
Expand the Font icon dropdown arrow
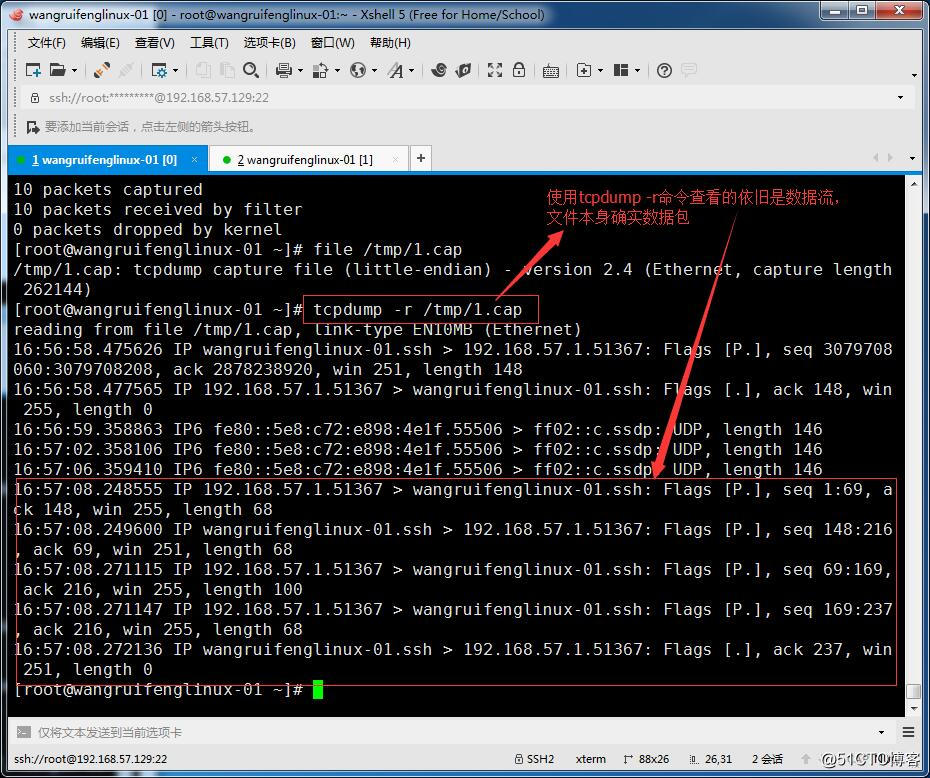tap(412, 71)
